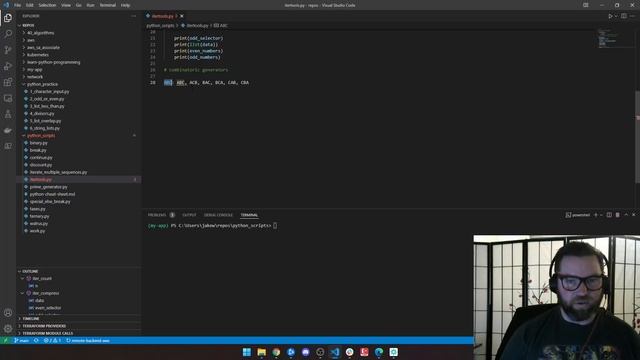Close the open editor tab

point(182,16)
